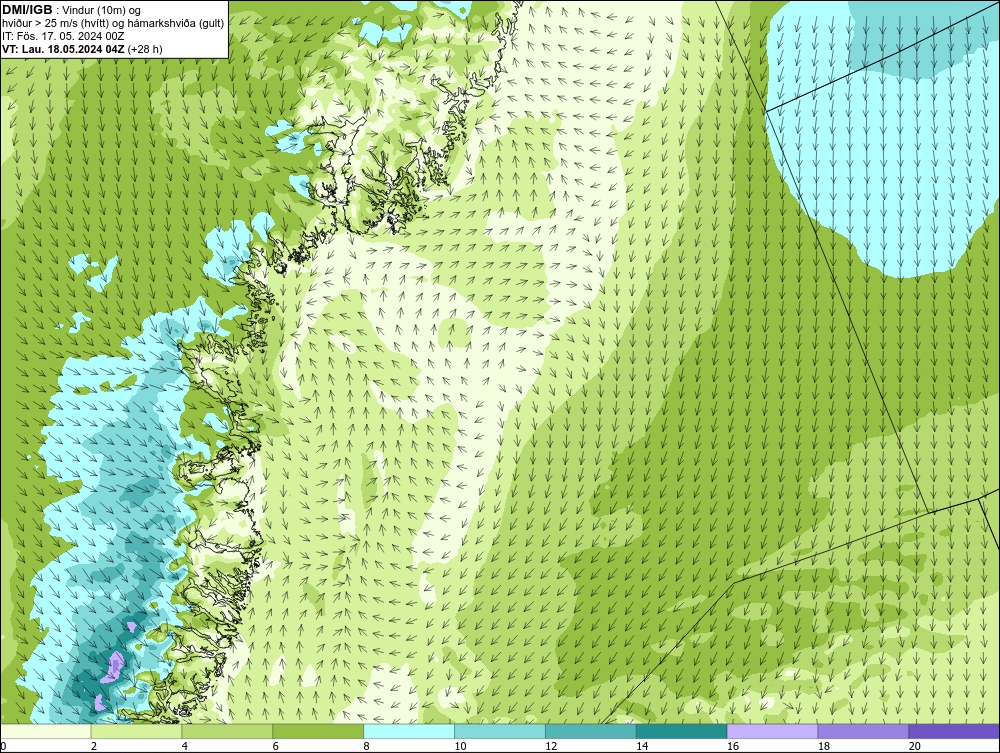Click the 16–18 m/s light purple swatch
The image size is (1000, 753).
772,731
